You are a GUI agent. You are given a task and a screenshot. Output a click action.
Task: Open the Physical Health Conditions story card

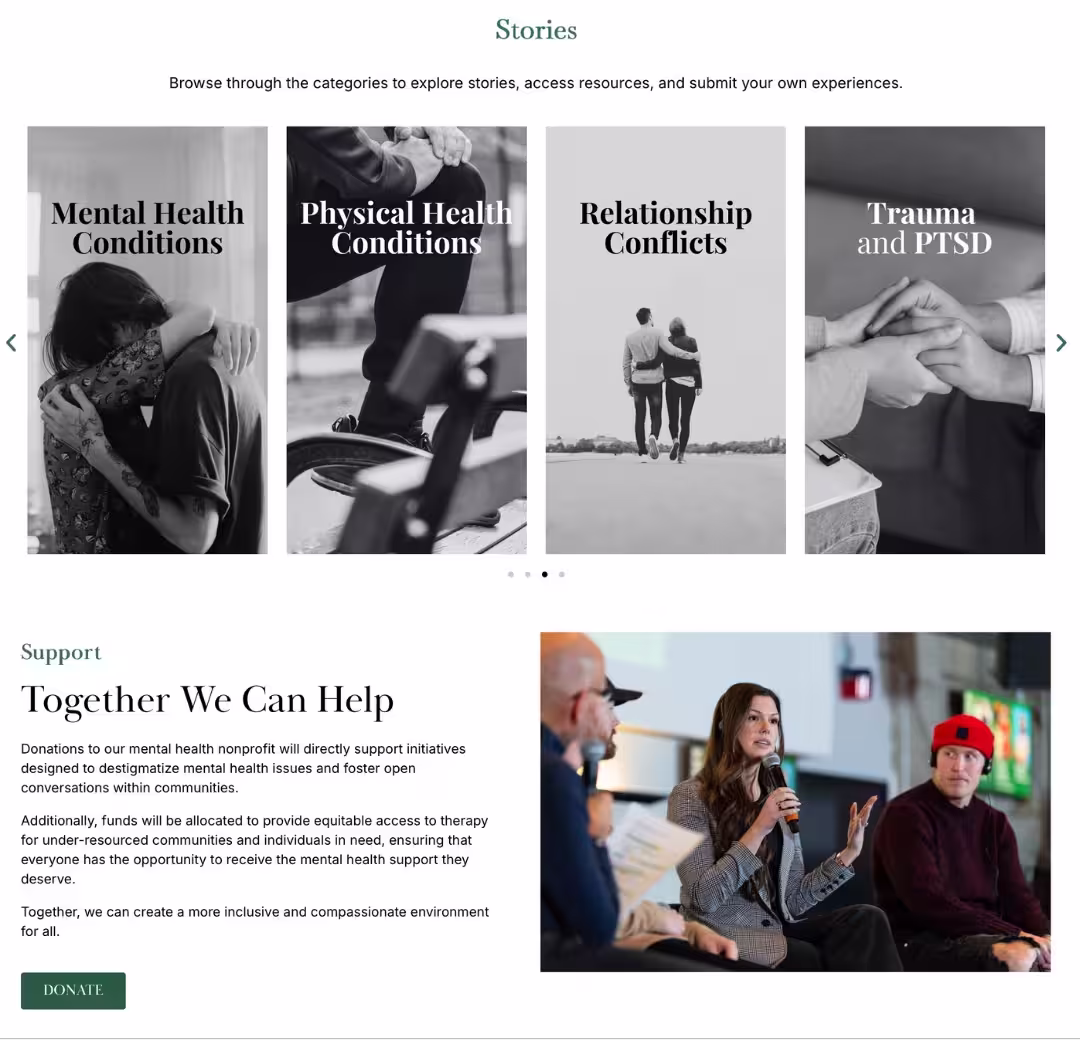406,340
